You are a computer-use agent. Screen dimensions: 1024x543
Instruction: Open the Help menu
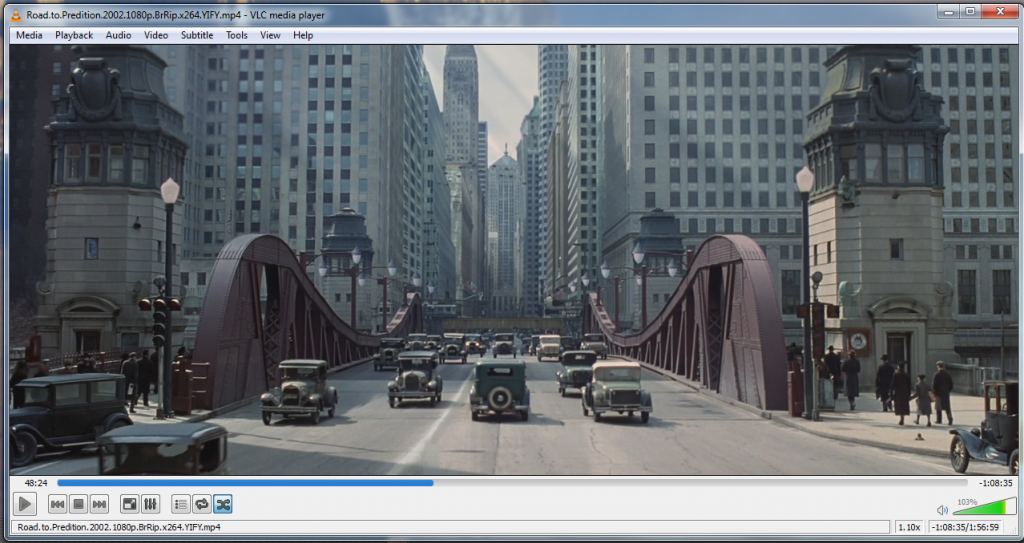pyautogui.click(x=303, y=35)
